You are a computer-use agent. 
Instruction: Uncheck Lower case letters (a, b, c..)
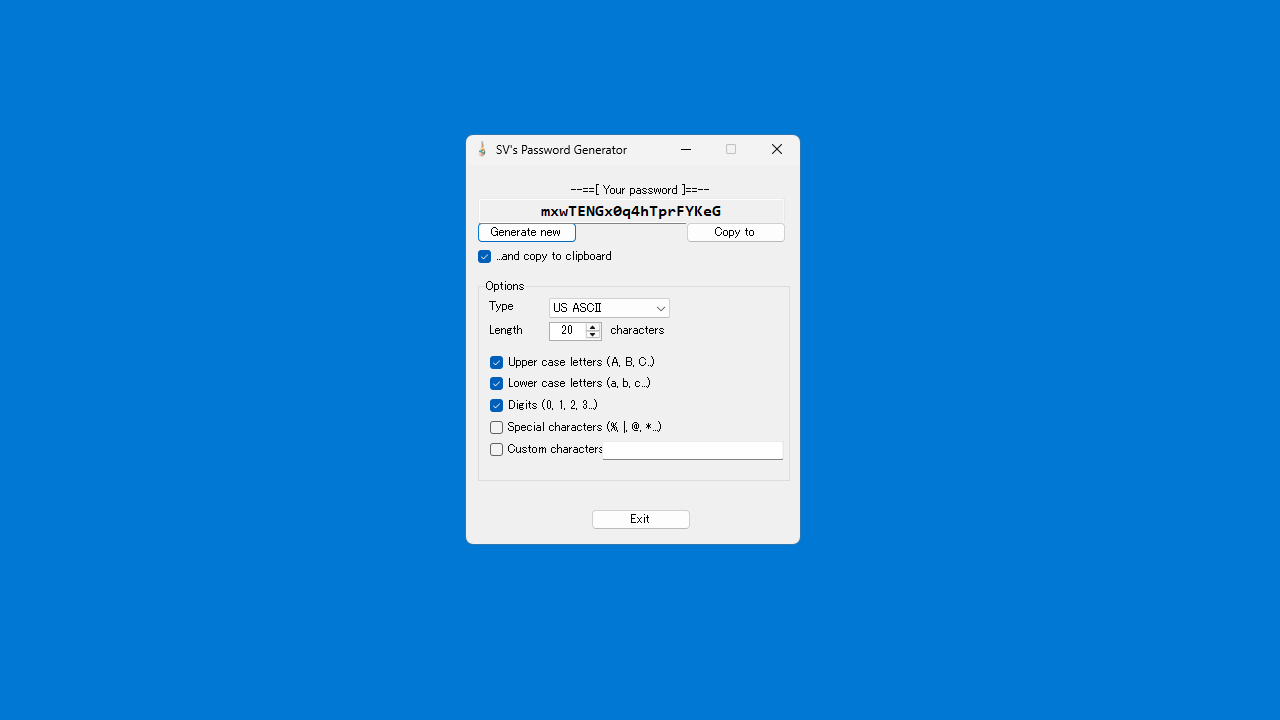click(496, 383)
